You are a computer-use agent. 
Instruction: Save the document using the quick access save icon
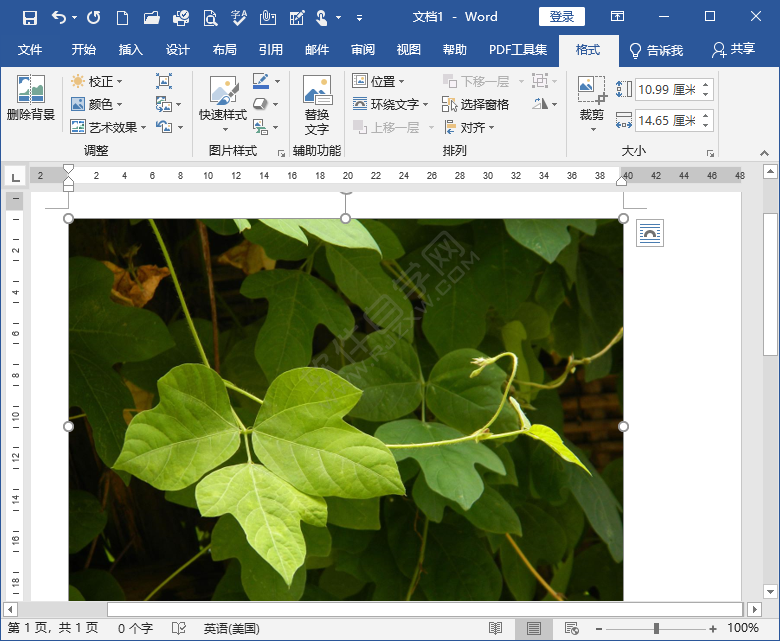[x=29, y=17]
